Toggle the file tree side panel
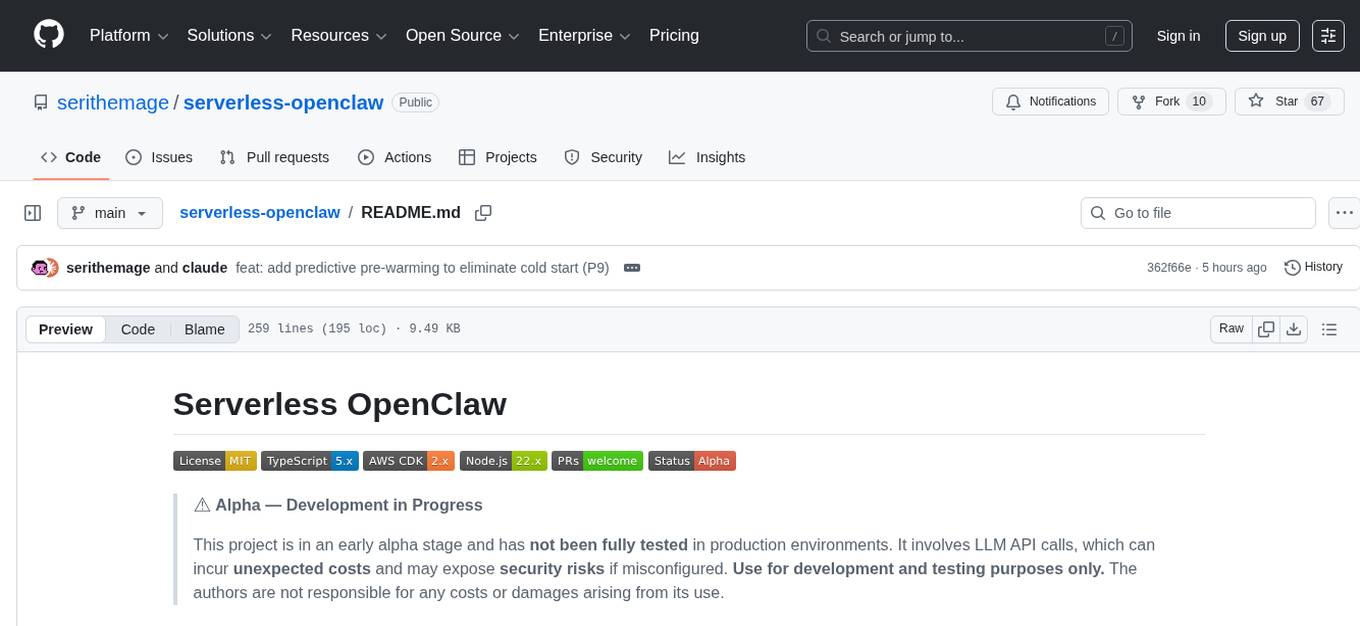Screen dimensions: 1360x626 pyautogui.click(x=32, y=212)
